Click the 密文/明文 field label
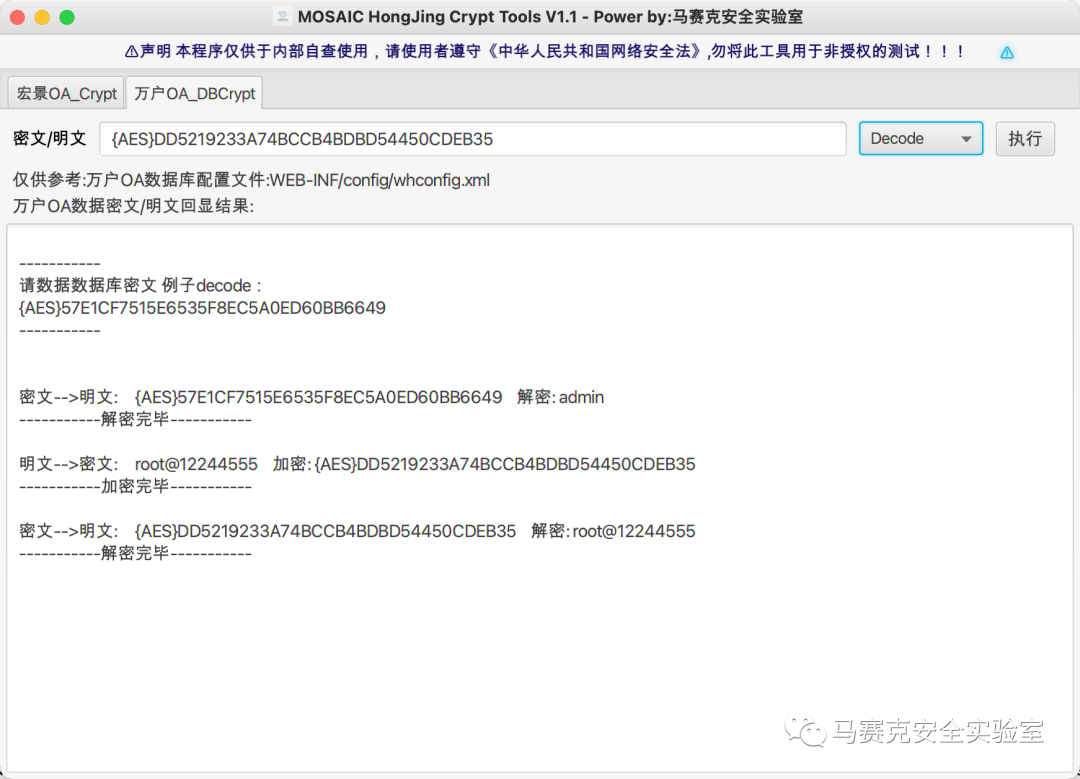The image size is (1080, 779). click(50, 138)
